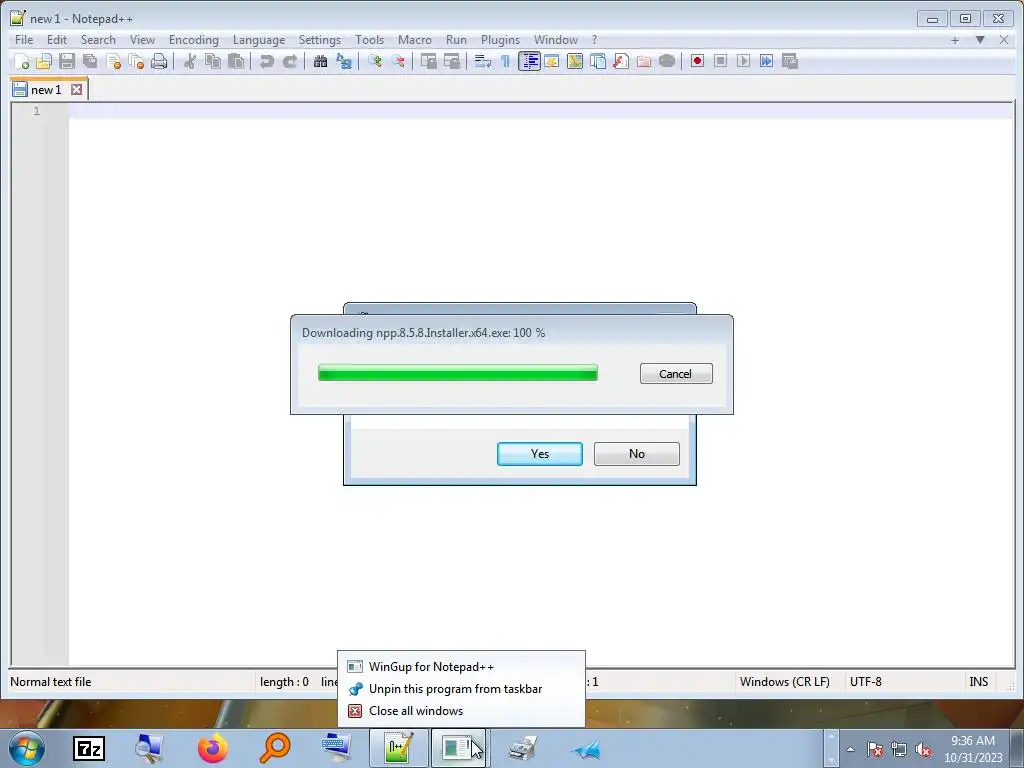Cancel the installer download

(x=676, y=374)
